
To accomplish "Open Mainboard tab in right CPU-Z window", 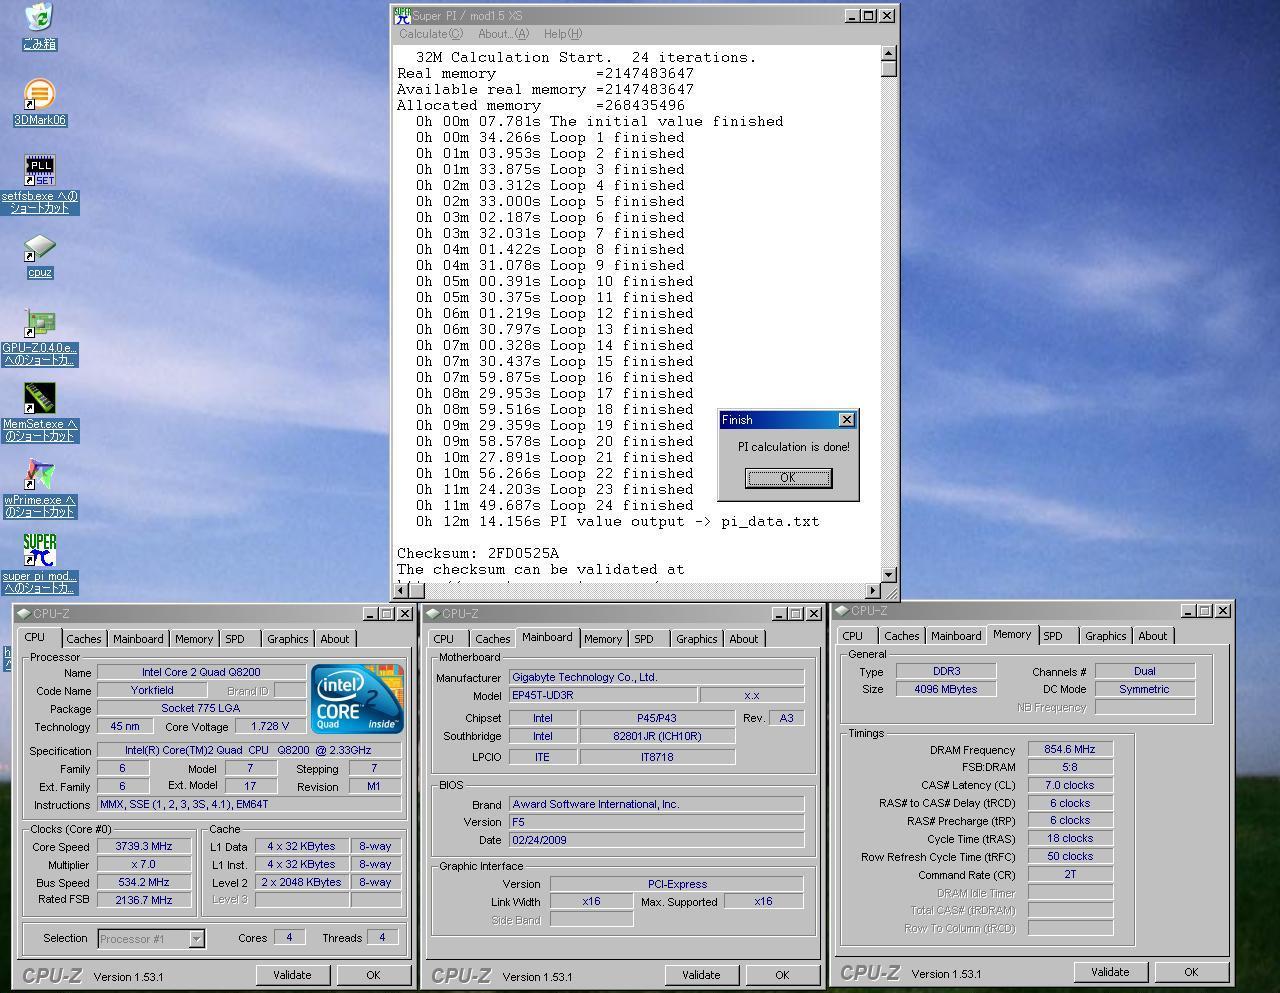I will (956, 636).
